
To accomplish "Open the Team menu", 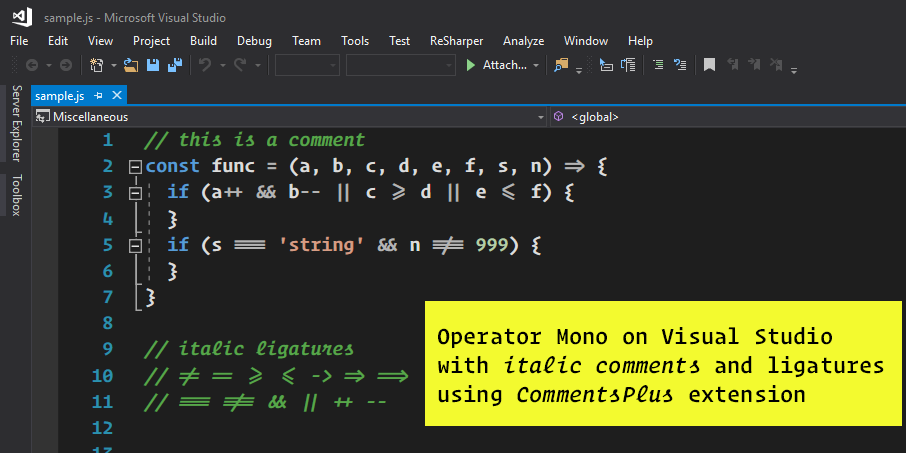I will [306, 41].
